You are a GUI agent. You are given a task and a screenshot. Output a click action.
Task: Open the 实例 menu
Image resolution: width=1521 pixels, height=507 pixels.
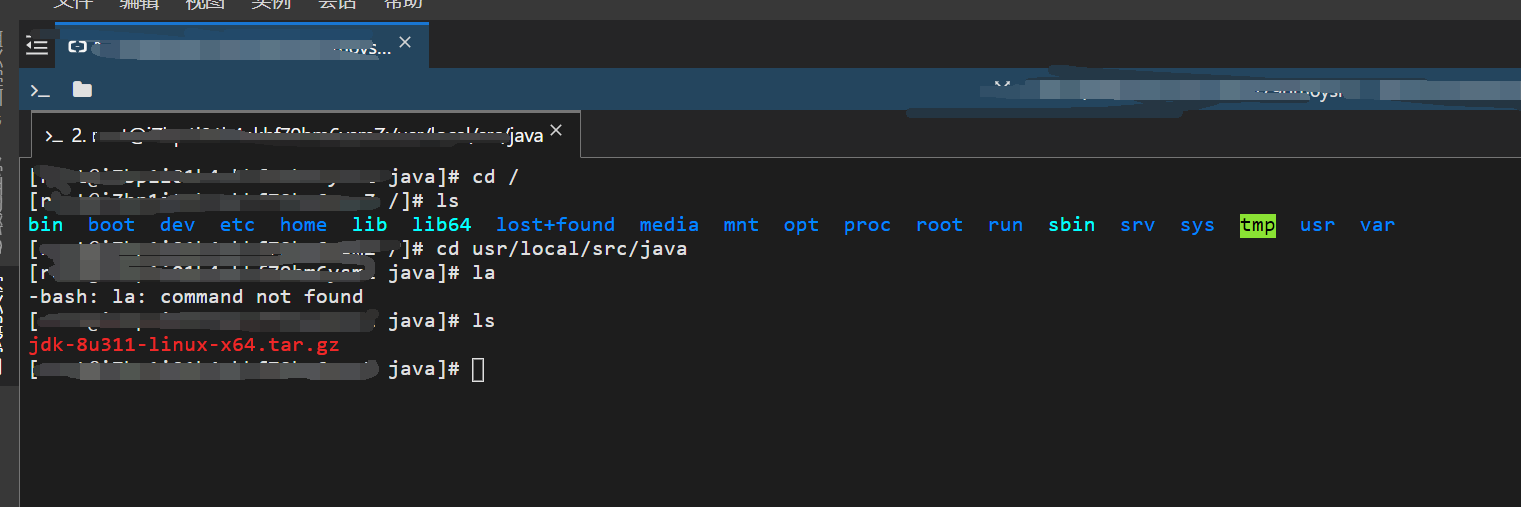tap(271, 4)
